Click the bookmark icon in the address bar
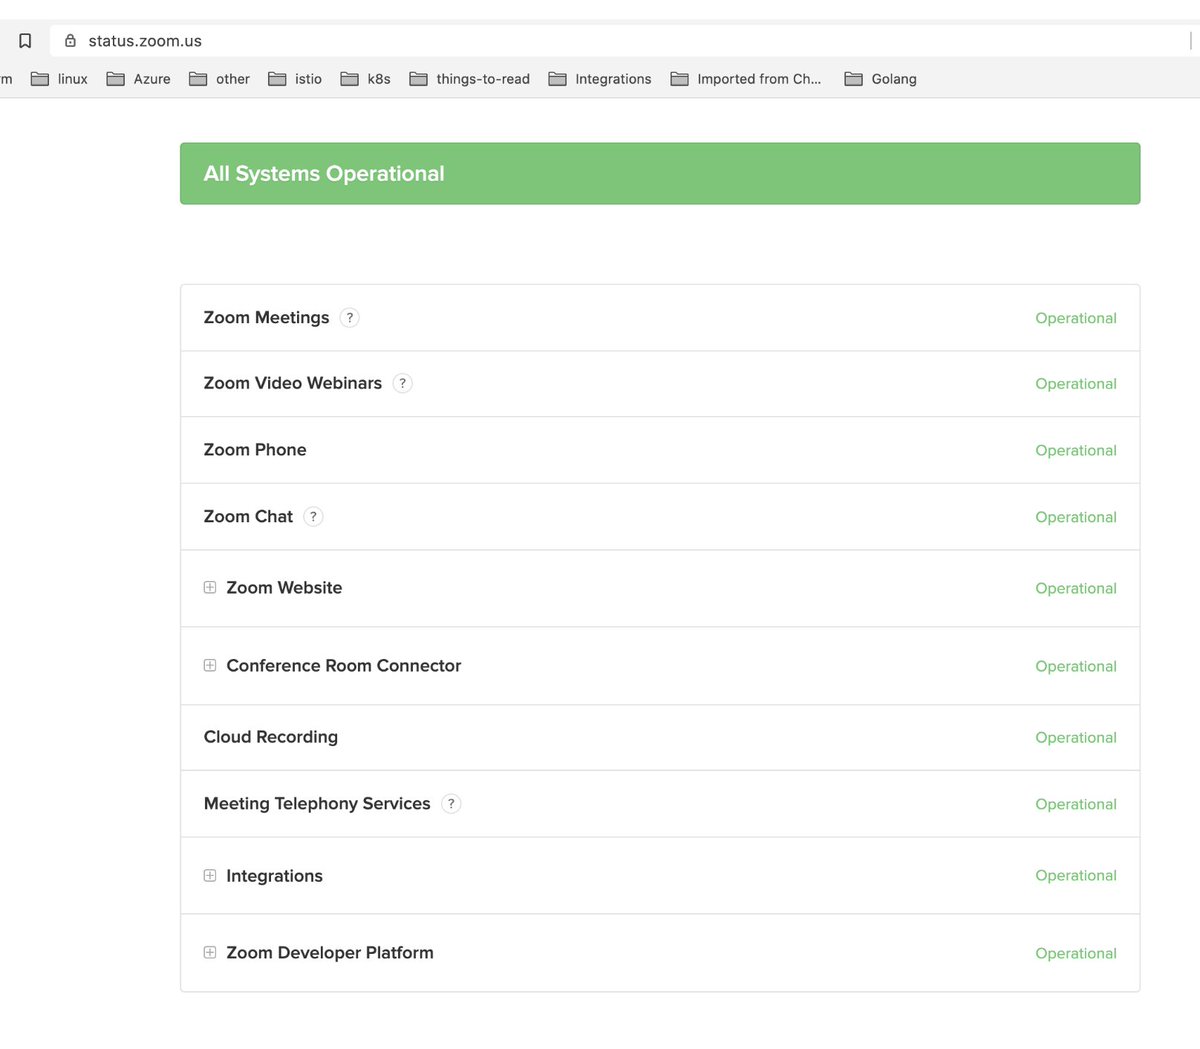The height and width of the screenshot is (1049, 1200). coord(25,41)
